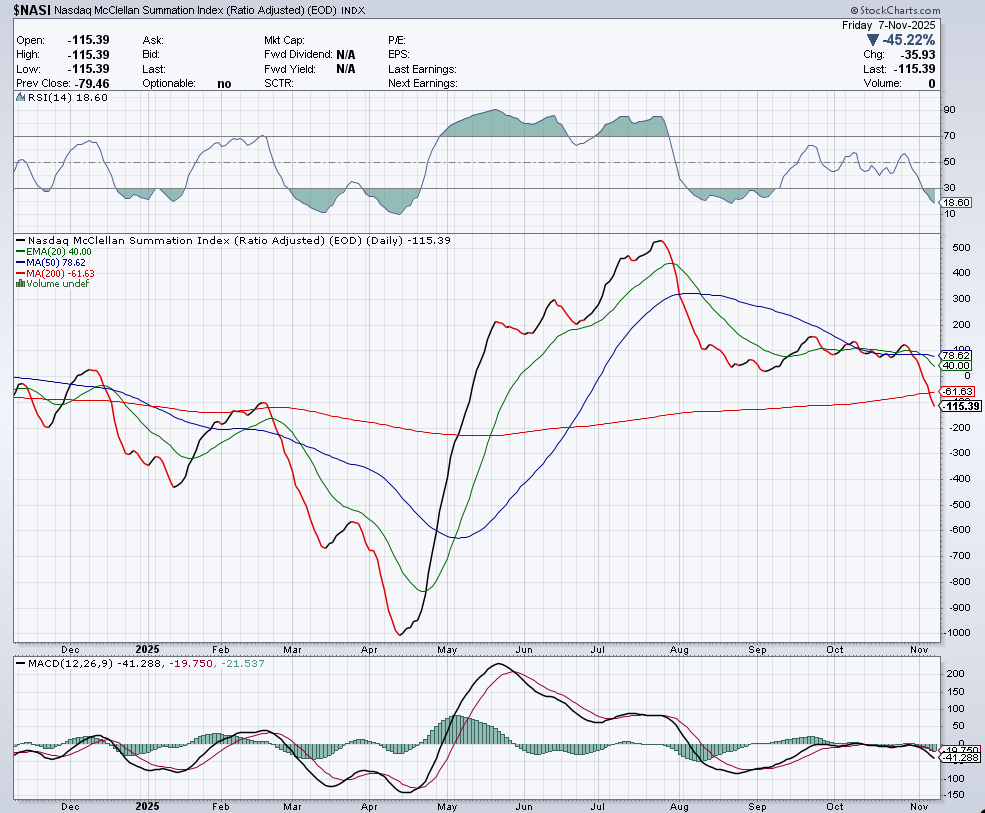
Task: Click the 40.00 green price tag on axis
Action: (x=956, y=366)
